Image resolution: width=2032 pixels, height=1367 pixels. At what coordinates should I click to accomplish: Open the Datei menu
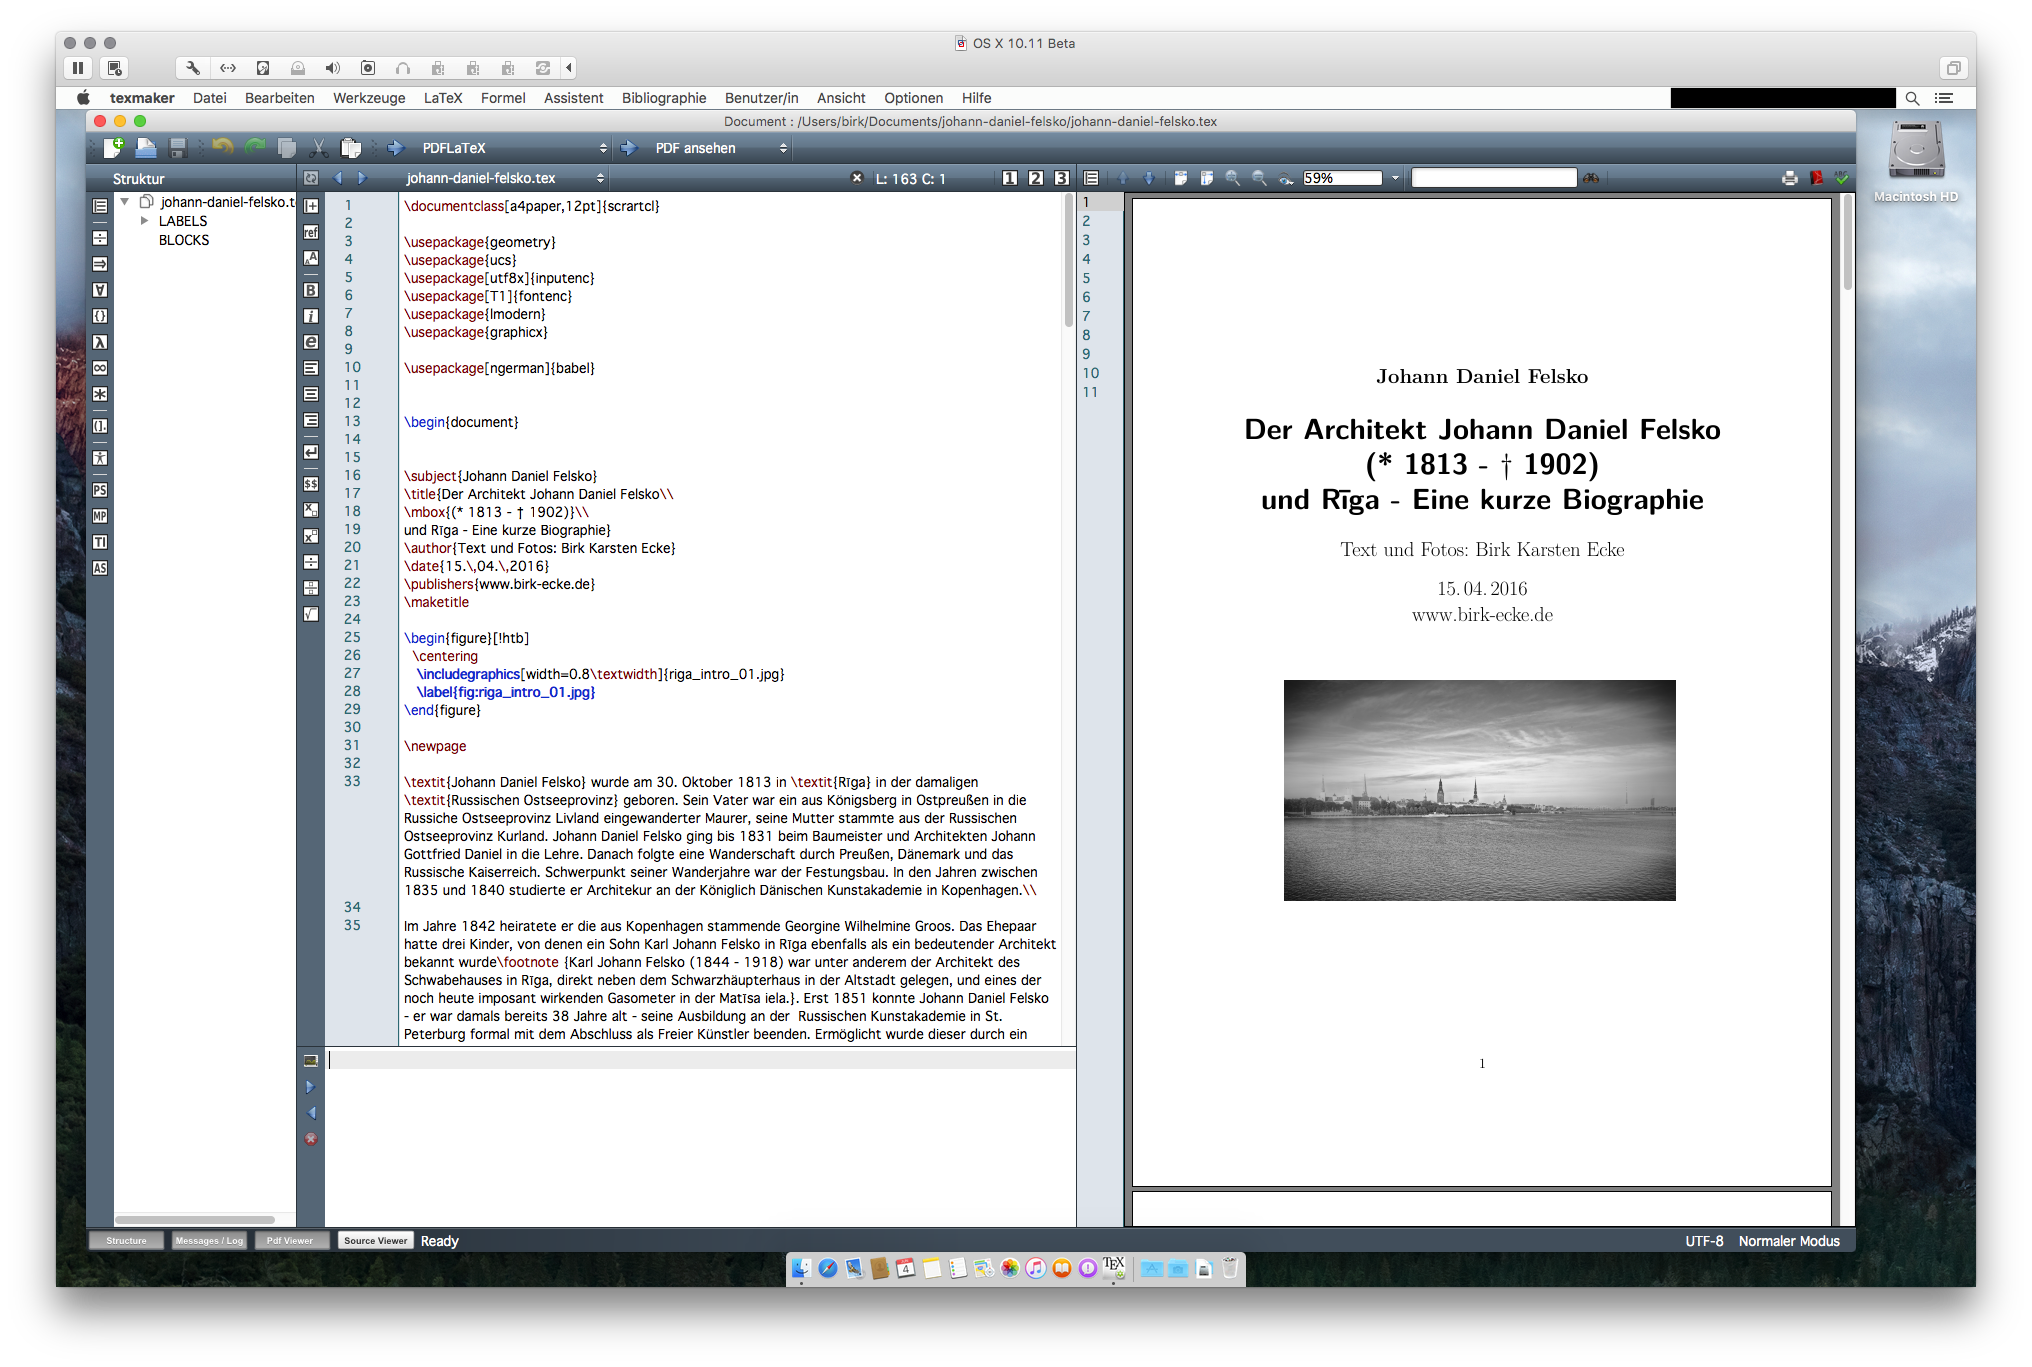pos(209,98)
